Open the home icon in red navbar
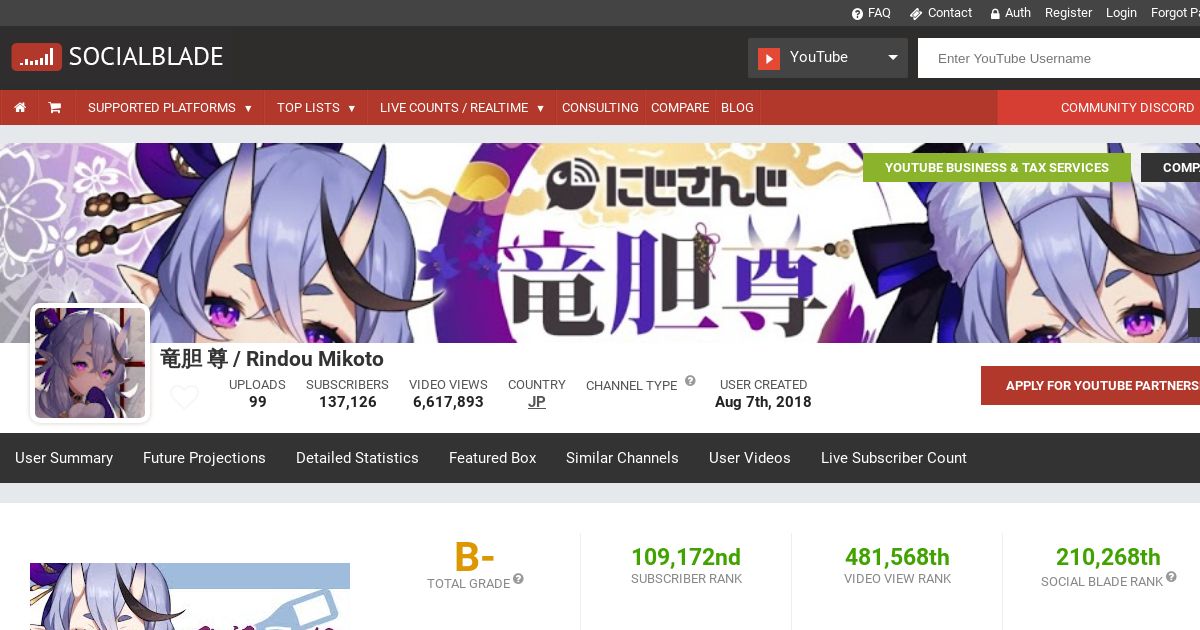Screen dimensions: 1200x630 [x=20, y=107]
